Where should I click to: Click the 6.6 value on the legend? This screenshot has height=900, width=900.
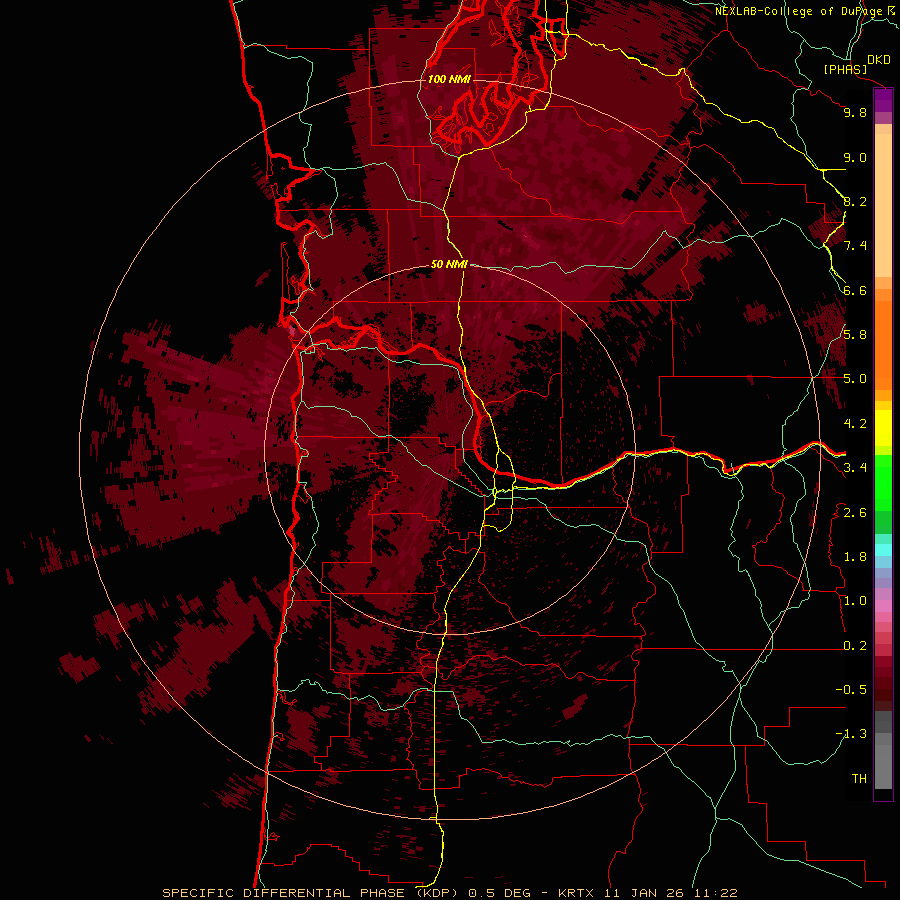(x=855, y=290)
